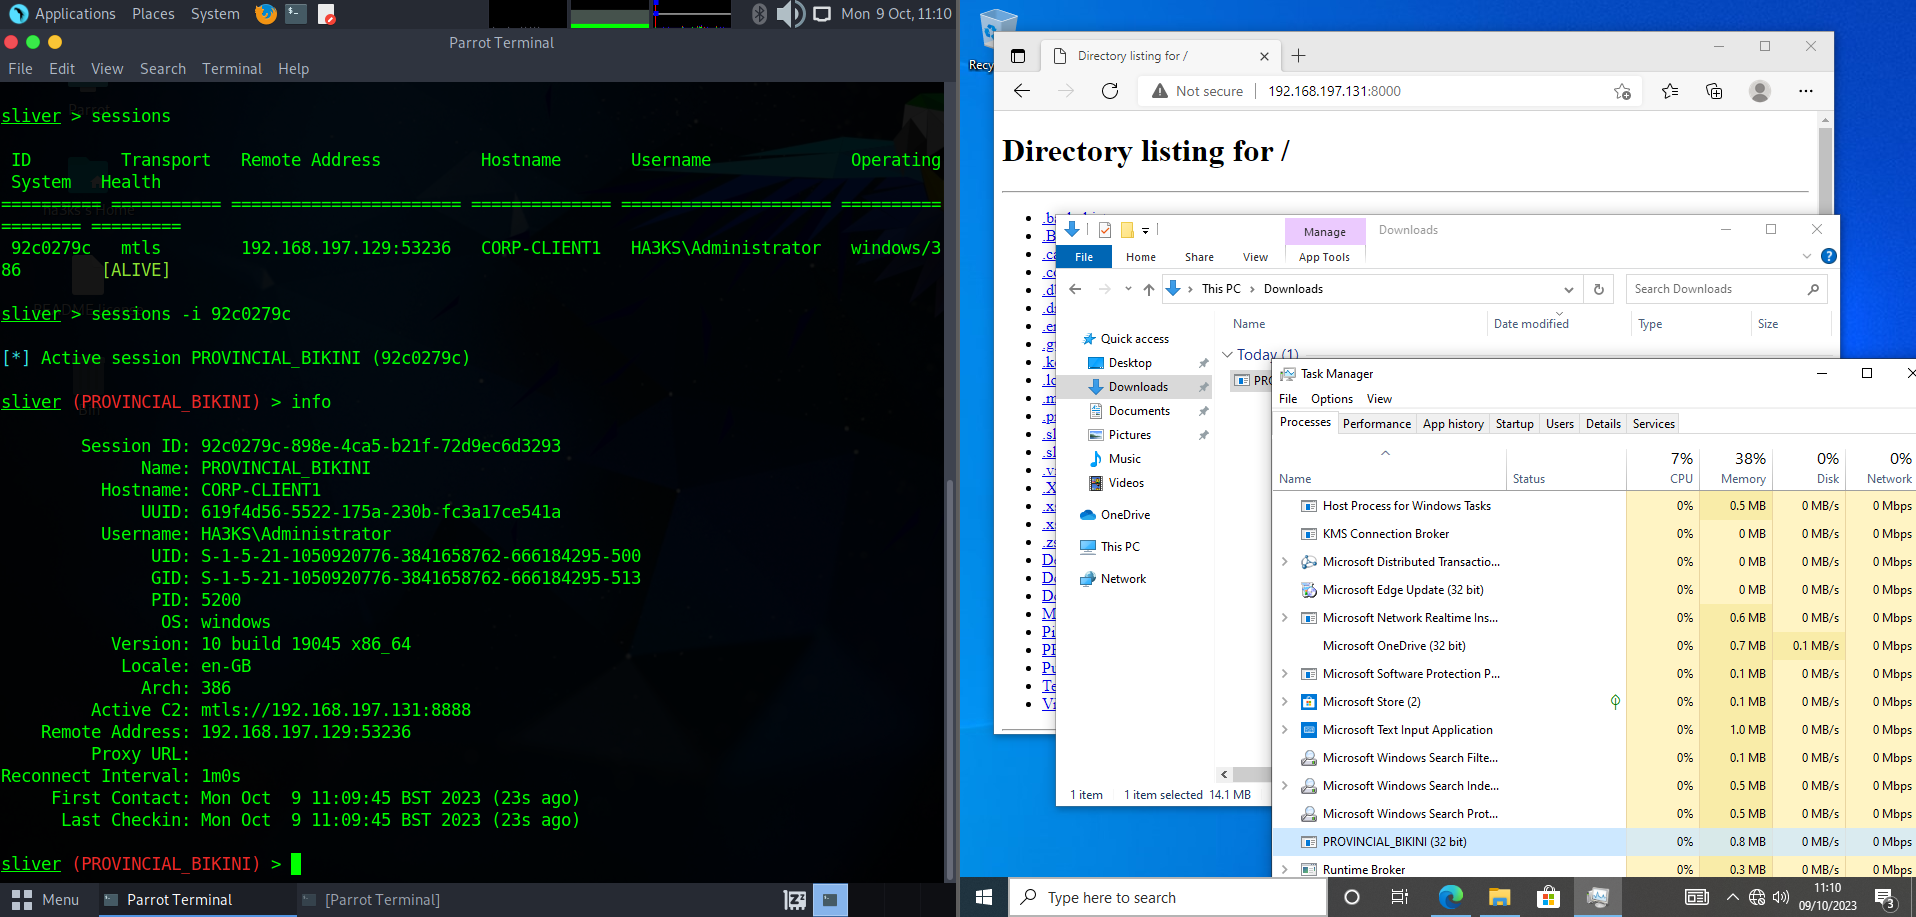Open terminal launcher in Parrot top panel
This screenshot has height=917, width=1916.
pos(295,14)
